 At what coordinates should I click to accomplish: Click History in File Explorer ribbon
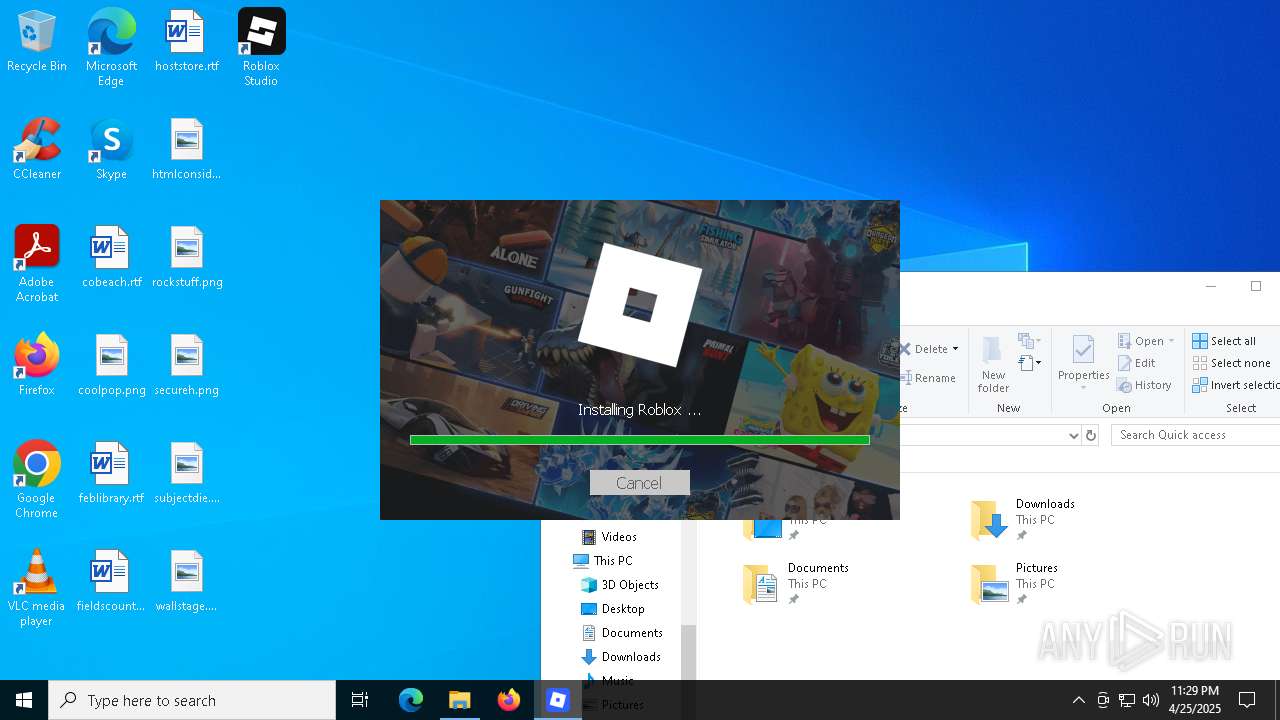pos(1144,385)
